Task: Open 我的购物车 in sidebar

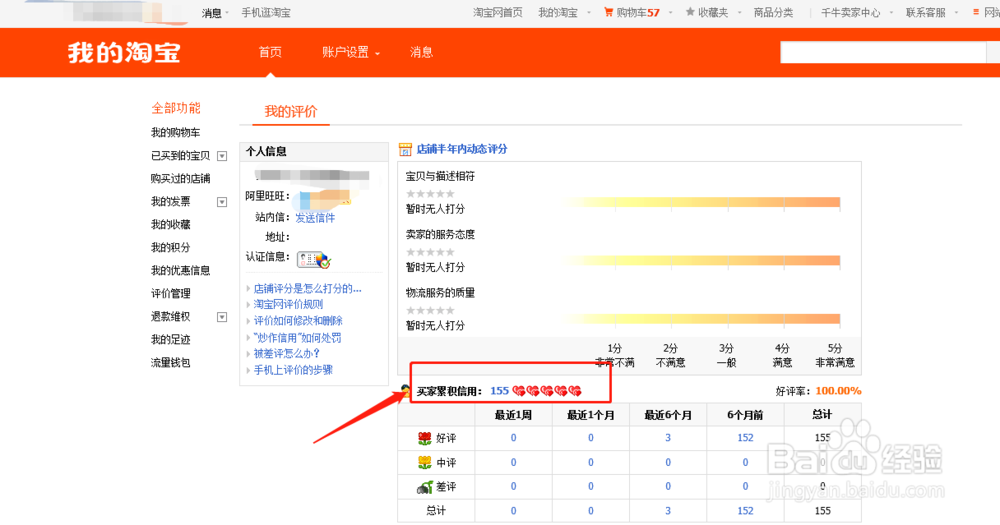Action: 175,133
